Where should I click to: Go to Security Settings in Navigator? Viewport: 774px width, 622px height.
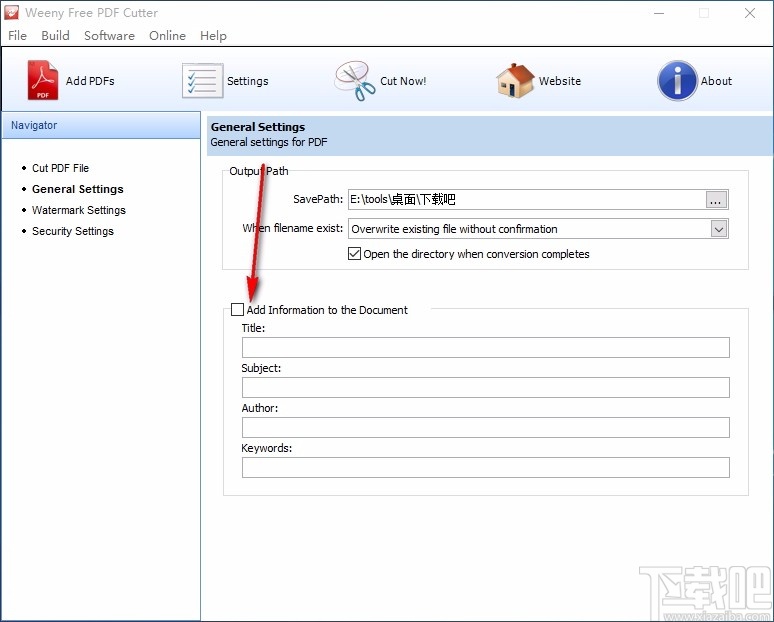[x=73, y=231]
